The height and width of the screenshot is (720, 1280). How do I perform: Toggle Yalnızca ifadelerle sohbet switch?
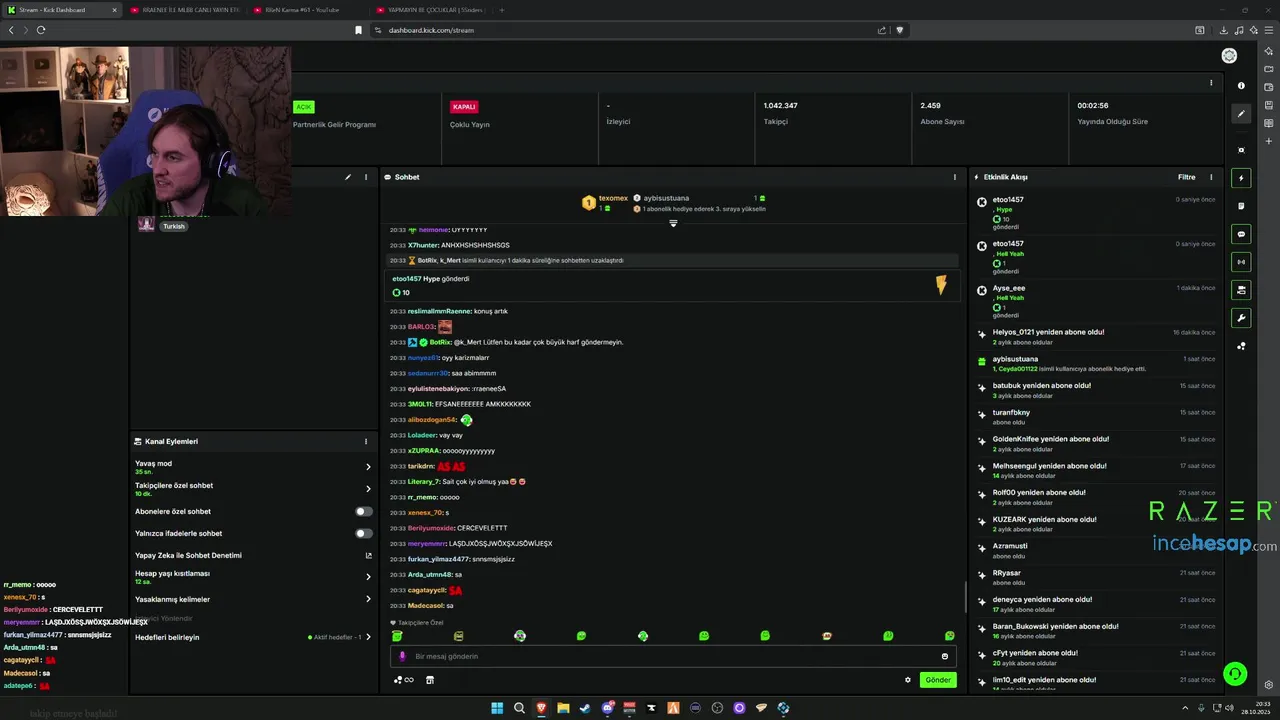[364, 533]
